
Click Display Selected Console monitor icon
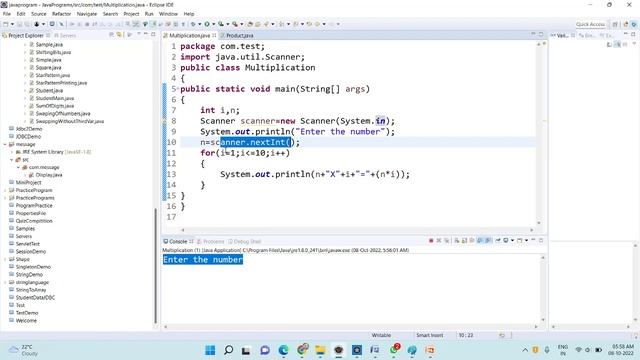506,241
